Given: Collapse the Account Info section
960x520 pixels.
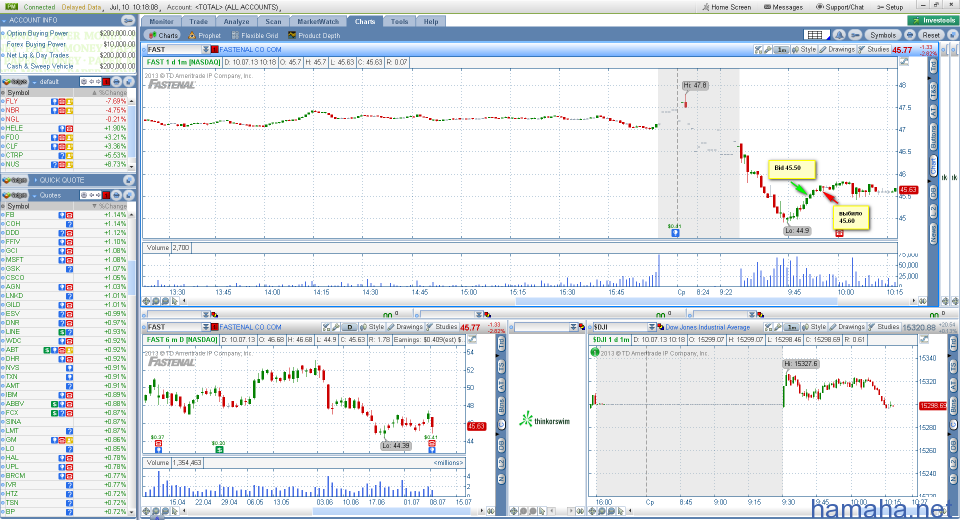Looking at the screenshot, I should point(4,20).
